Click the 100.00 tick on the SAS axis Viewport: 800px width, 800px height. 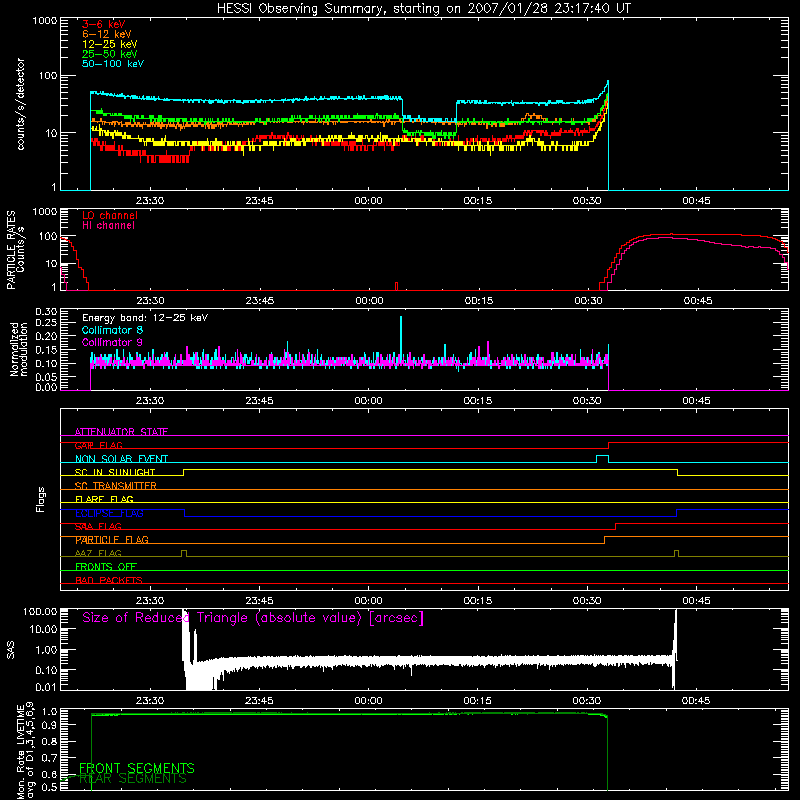[x=40, y=611]
